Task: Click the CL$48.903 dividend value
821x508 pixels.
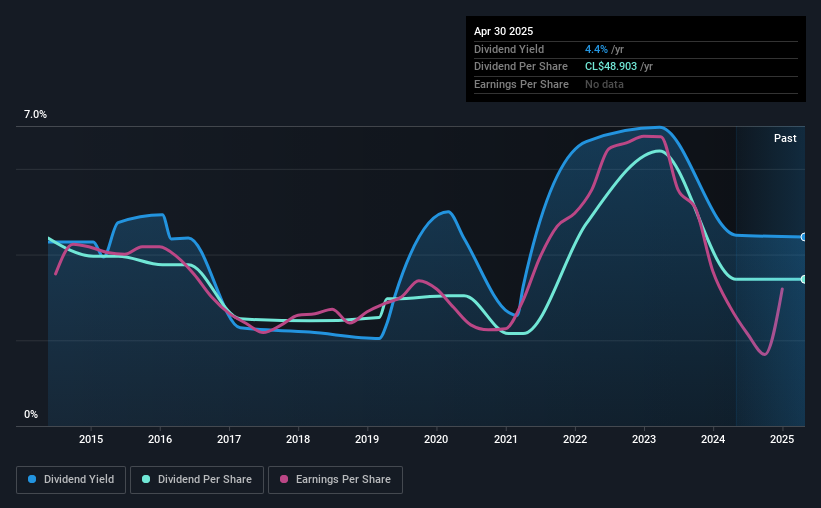Action: [x=611, y=67]
